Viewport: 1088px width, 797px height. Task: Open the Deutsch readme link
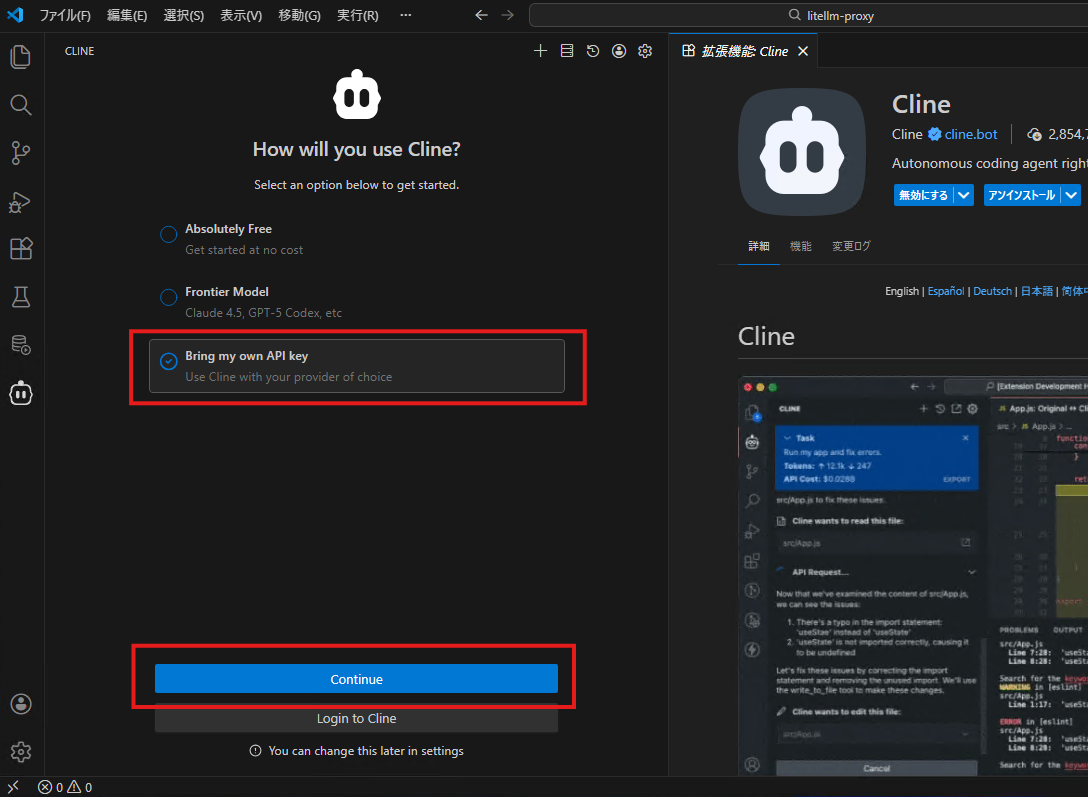(x=992, y=291)
